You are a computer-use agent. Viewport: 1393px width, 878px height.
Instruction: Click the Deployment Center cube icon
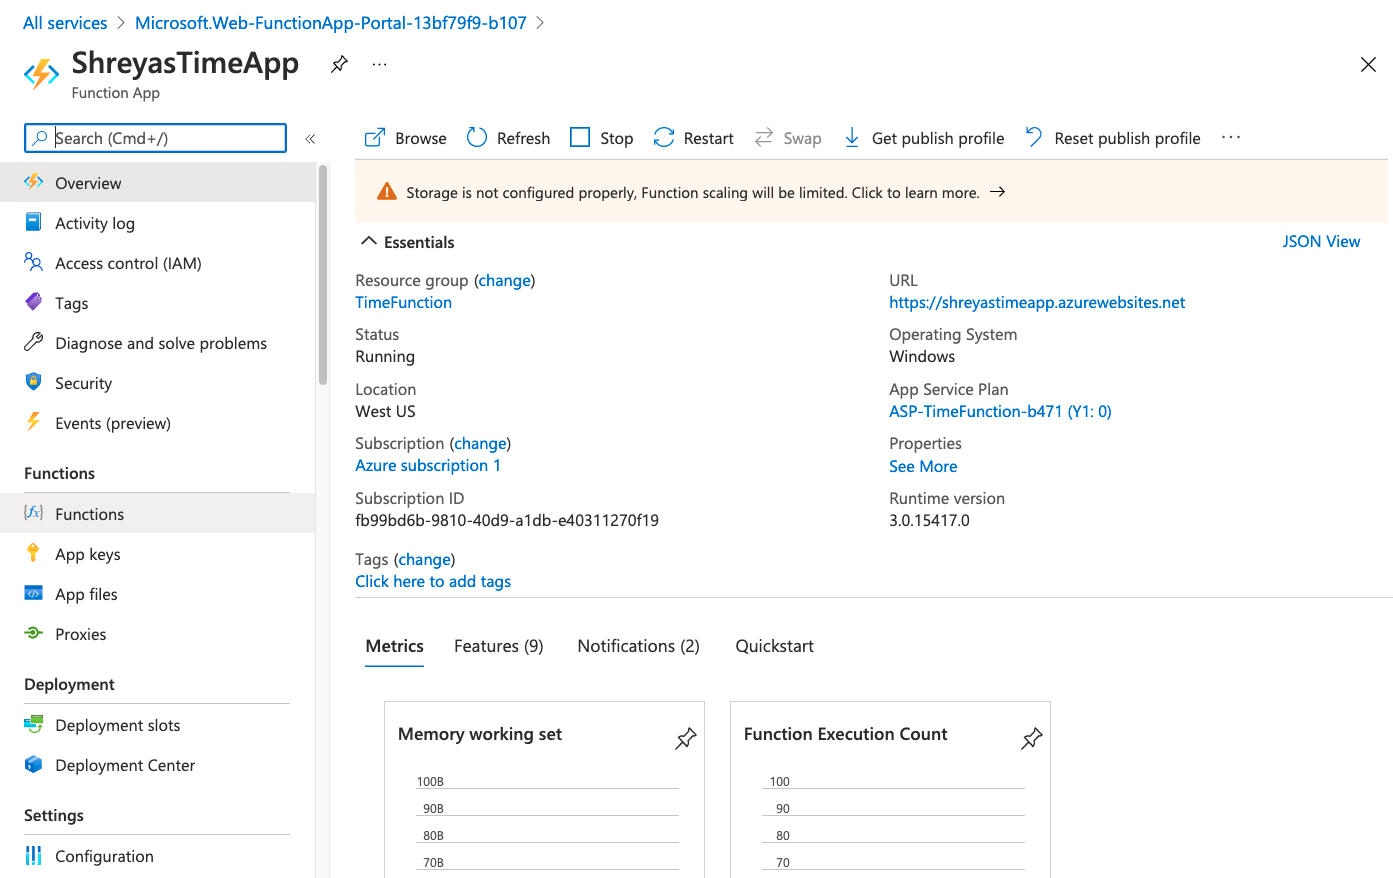coord(34,764)
